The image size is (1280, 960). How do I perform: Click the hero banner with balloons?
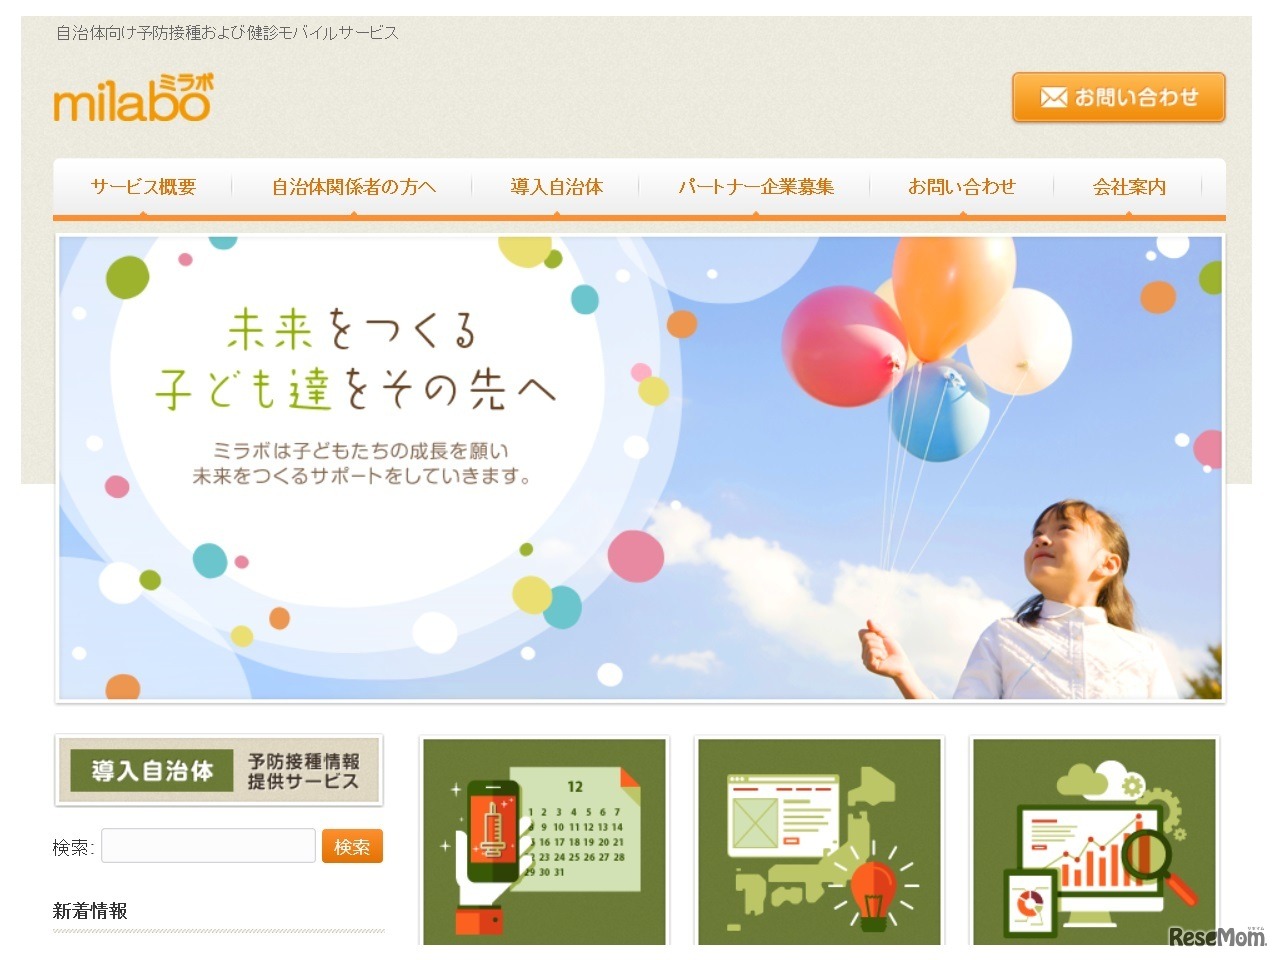tap(640, 467)
